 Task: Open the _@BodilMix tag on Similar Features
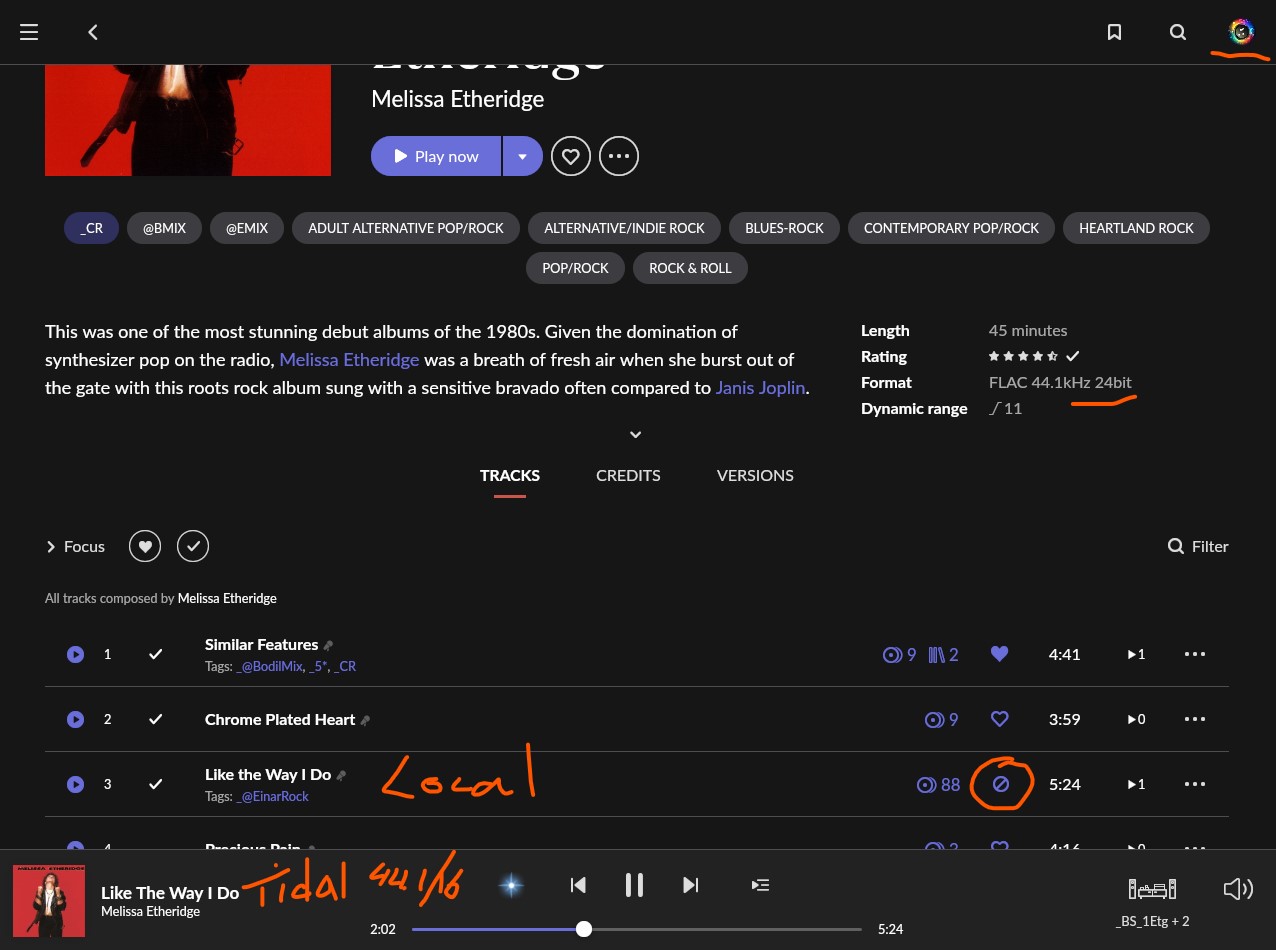pyautogui.click(x=269, y=666)
